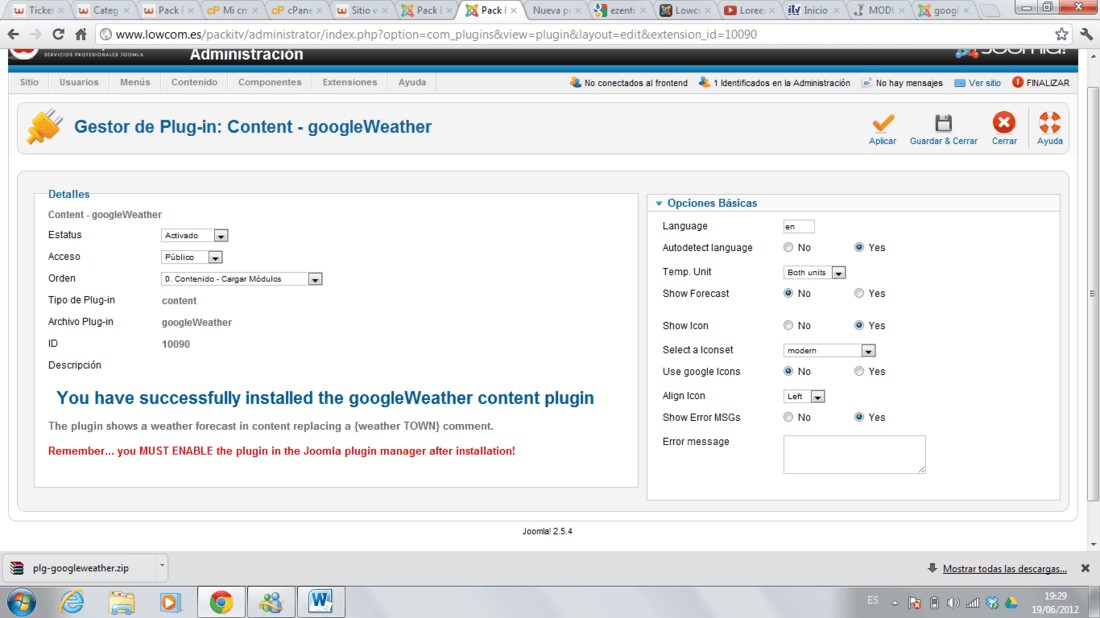Click the network signal tray icon
The height and width of the screenshot is (618, 1100).
[972, 603]
